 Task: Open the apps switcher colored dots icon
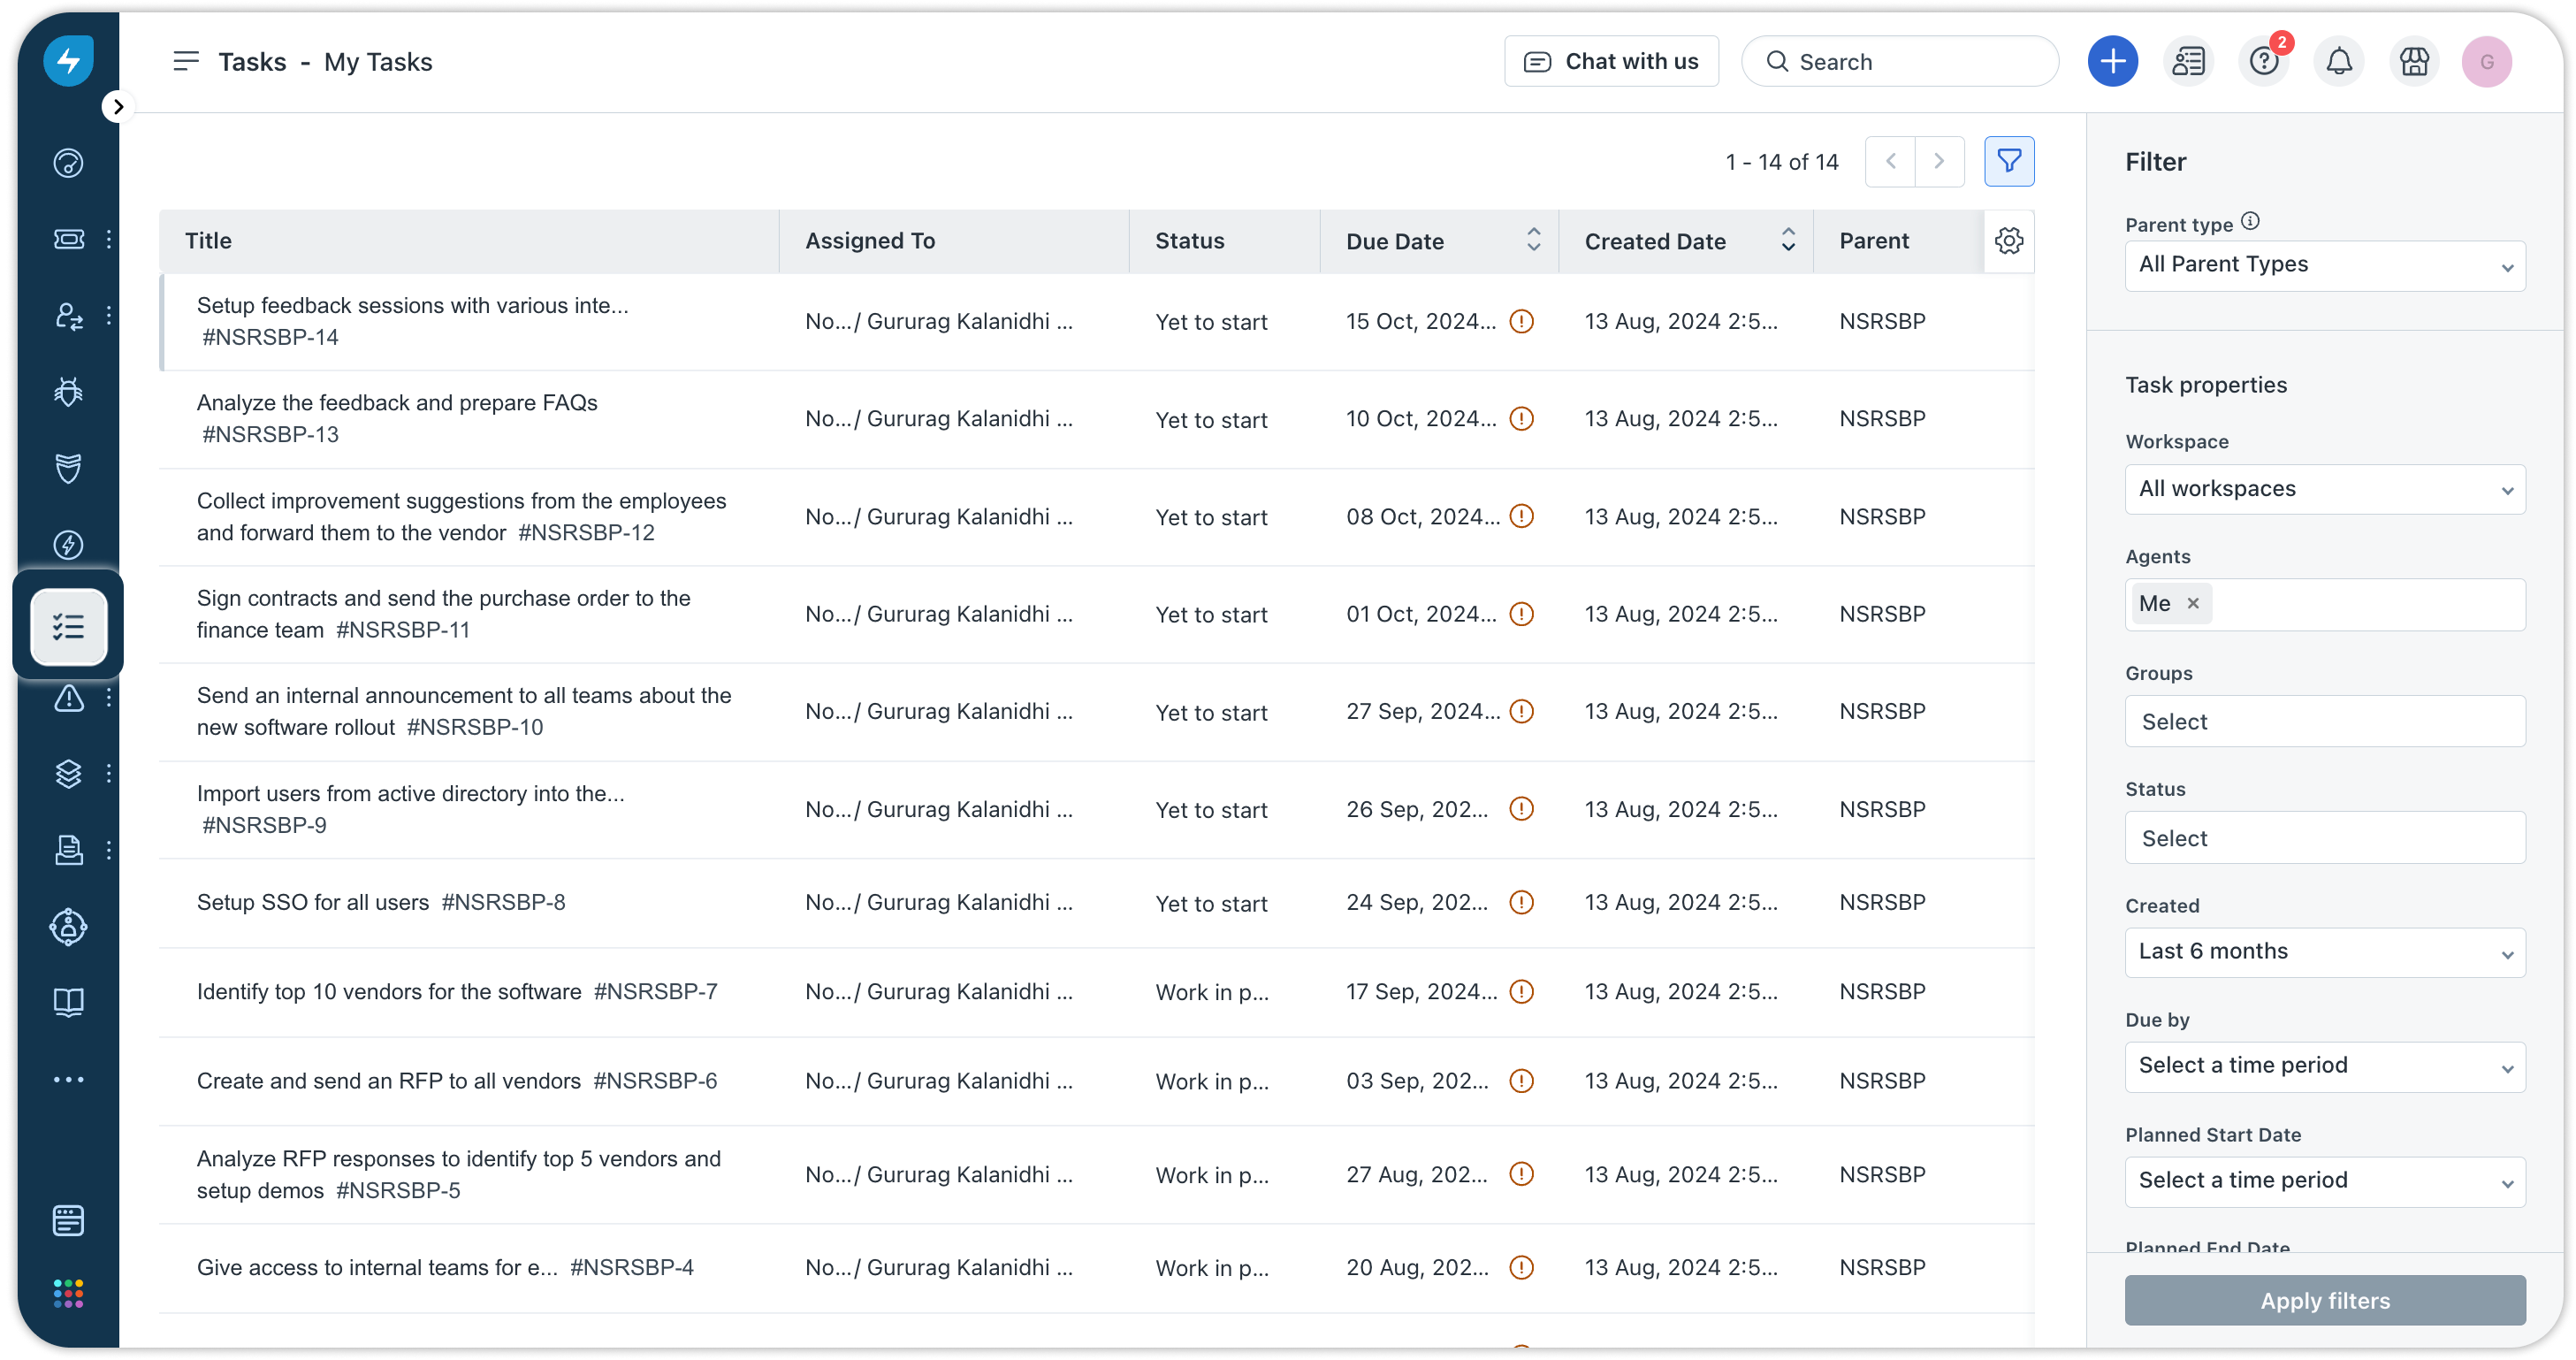click(68, 1293)
